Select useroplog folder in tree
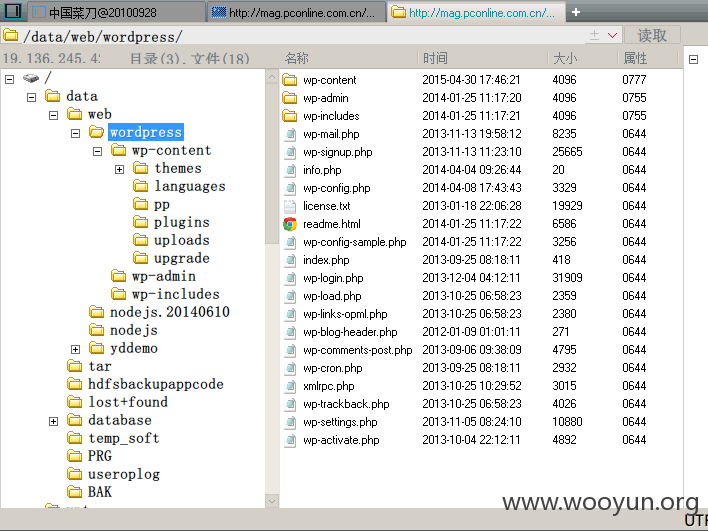 (123, 474)
